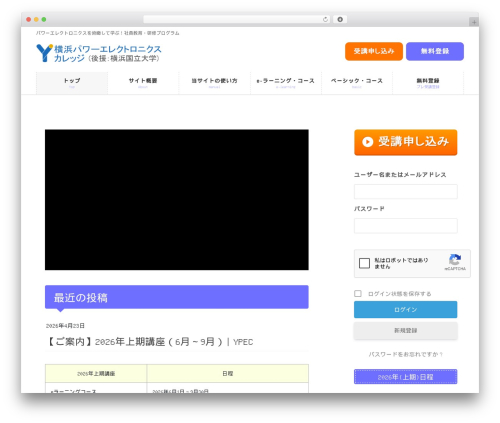Click the browser reload icon
The width and height of the screenshot is (500, 423).
tap(325, 20)
